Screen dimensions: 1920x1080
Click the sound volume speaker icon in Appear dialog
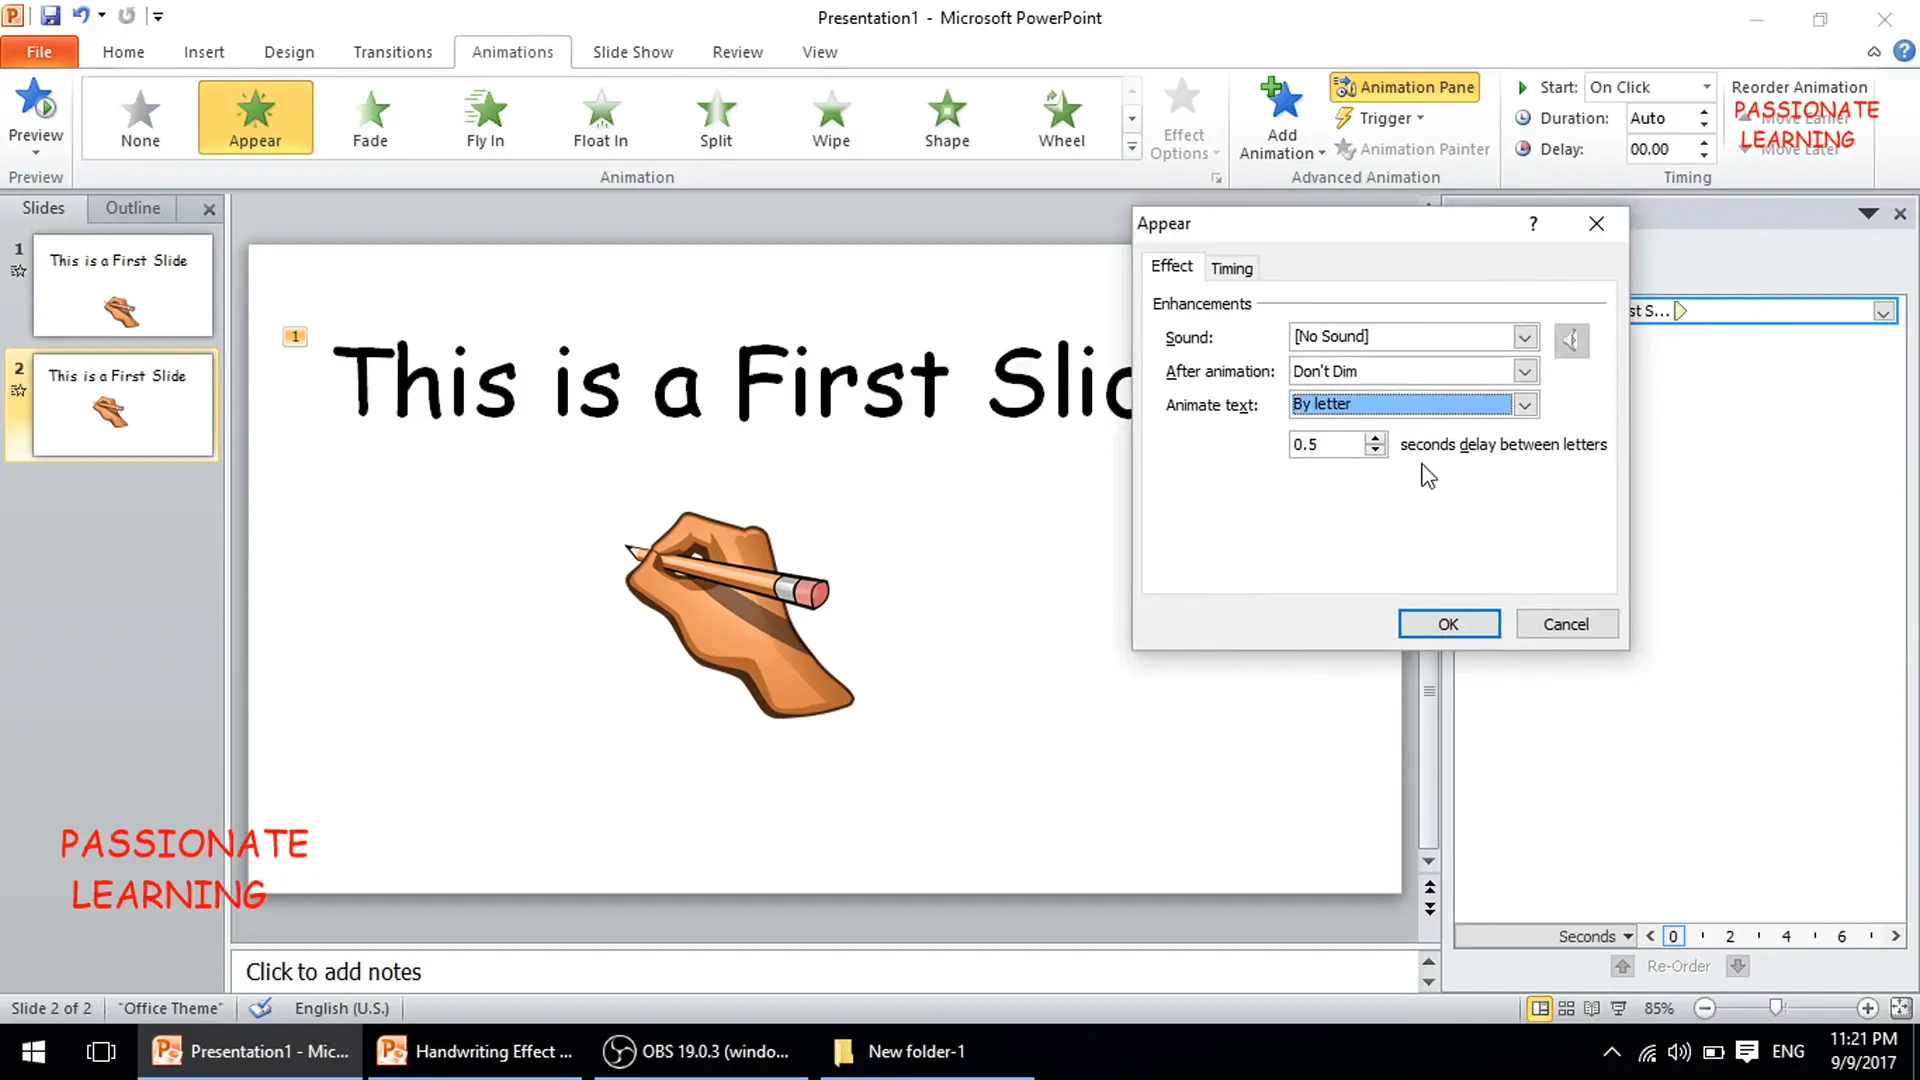click(x=1571, y=341)
